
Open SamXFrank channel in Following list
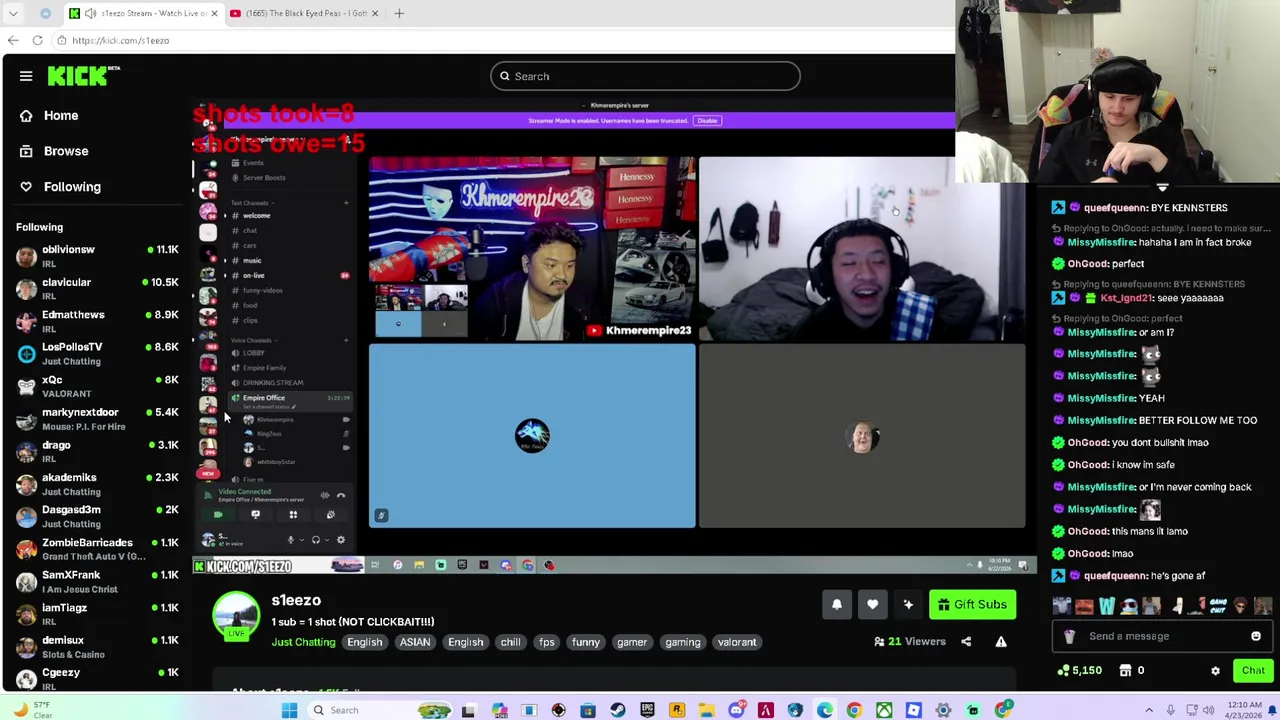pyautogui.click(x=97, y=582)
